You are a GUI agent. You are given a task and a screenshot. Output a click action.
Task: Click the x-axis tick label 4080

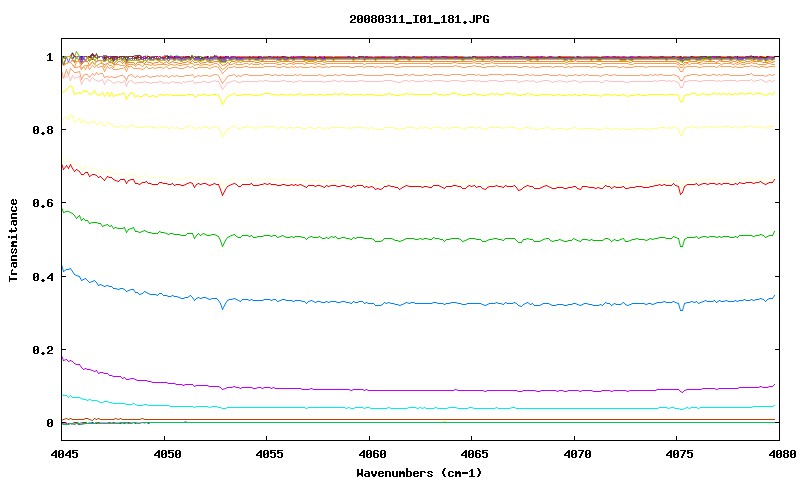[x=780, y=453]
